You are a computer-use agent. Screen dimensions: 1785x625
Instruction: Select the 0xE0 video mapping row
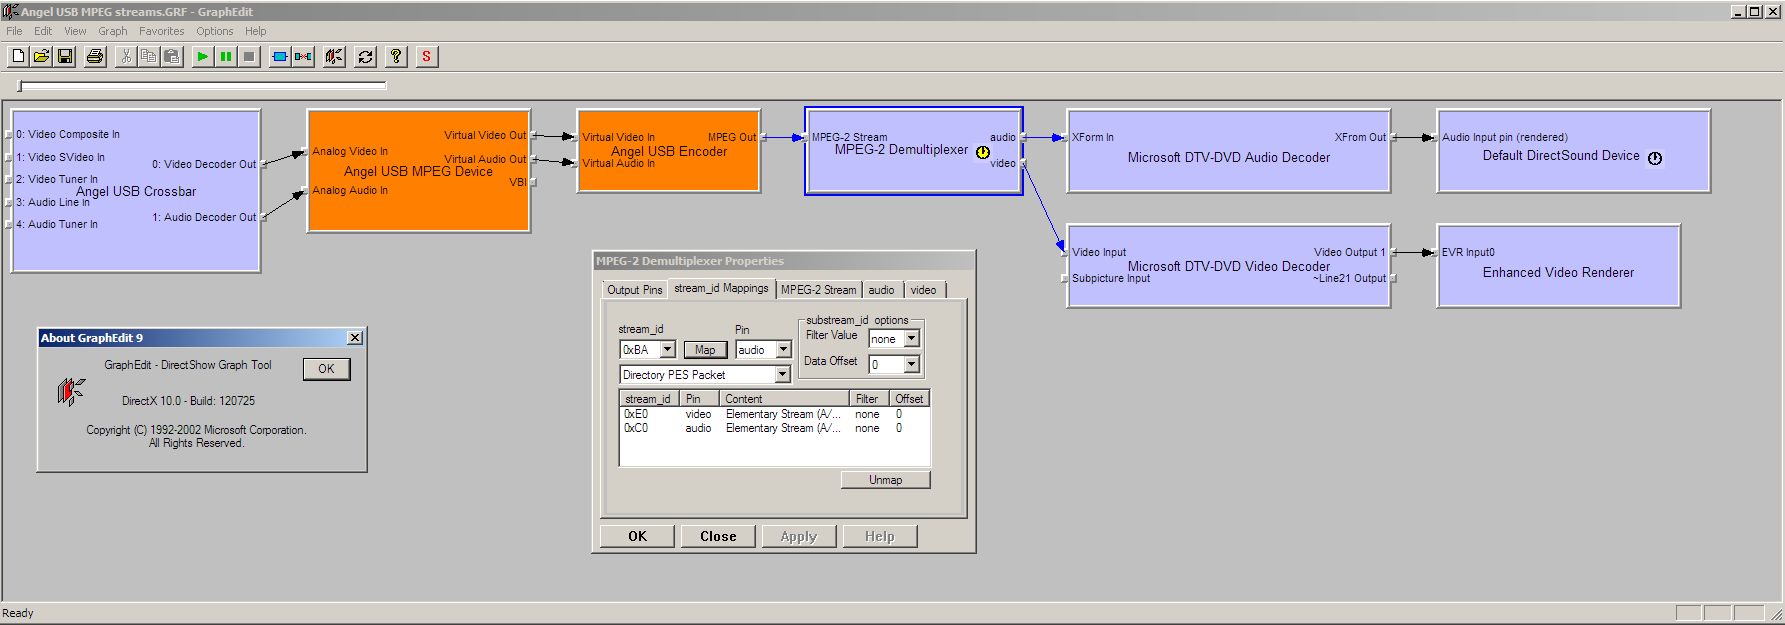click(775, 414)
